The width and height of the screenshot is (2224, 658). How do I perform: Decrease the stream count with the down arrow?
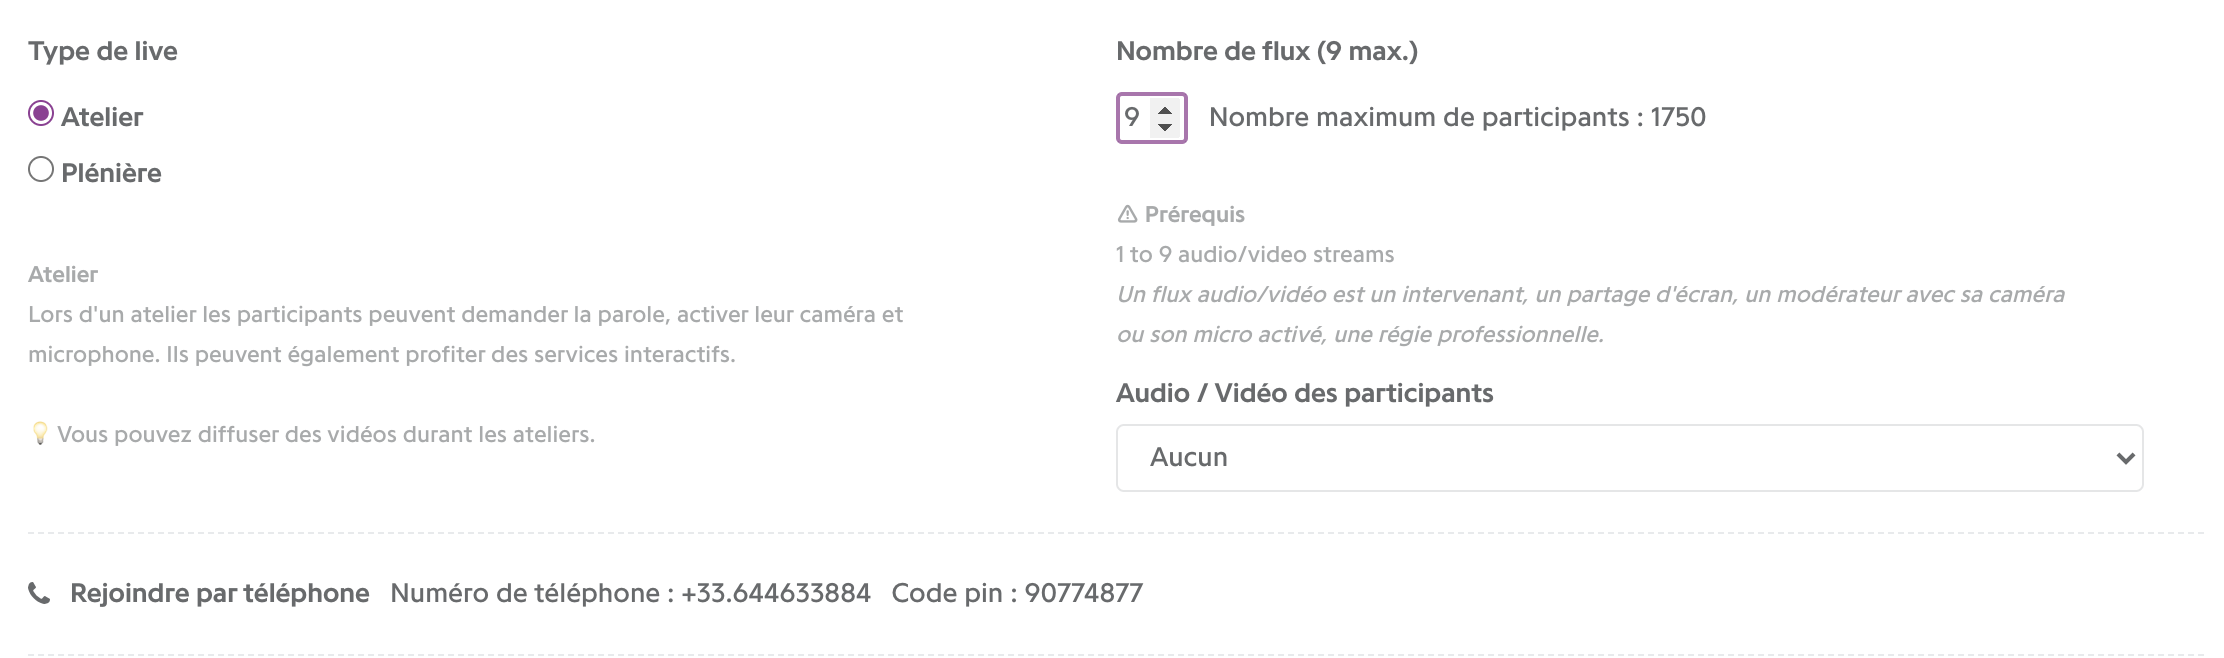pyautogui.click(x=1164, y=127)
